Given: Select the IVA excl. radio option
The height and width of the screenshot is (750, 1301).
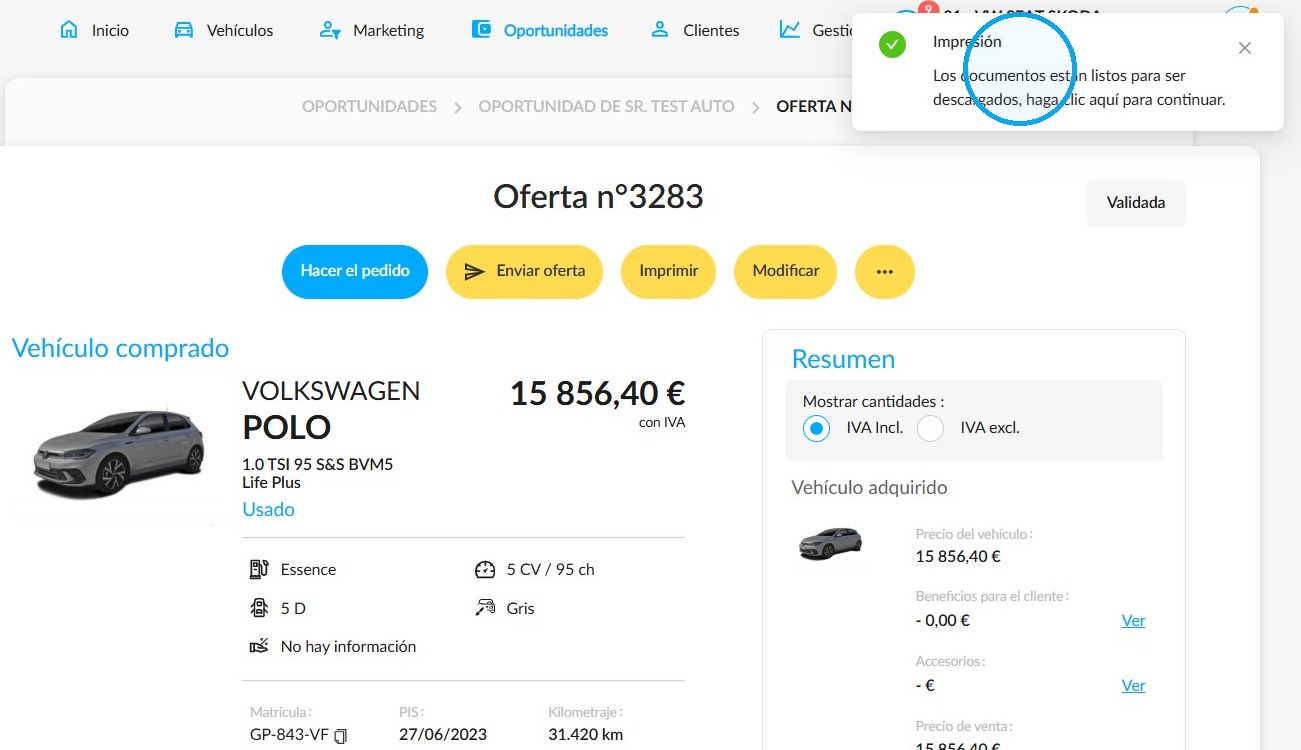Looking at the screenshot, I should [931, 428].
